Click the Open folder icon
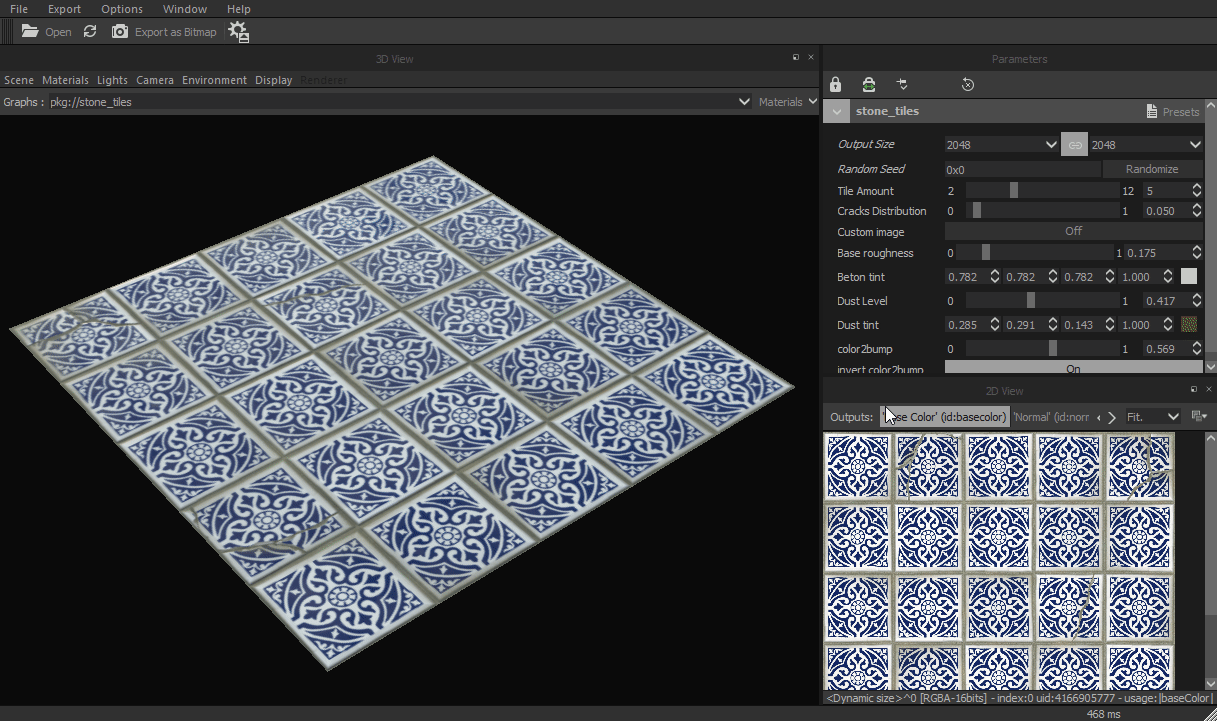The image size is (1217, 721). (30, 32)
